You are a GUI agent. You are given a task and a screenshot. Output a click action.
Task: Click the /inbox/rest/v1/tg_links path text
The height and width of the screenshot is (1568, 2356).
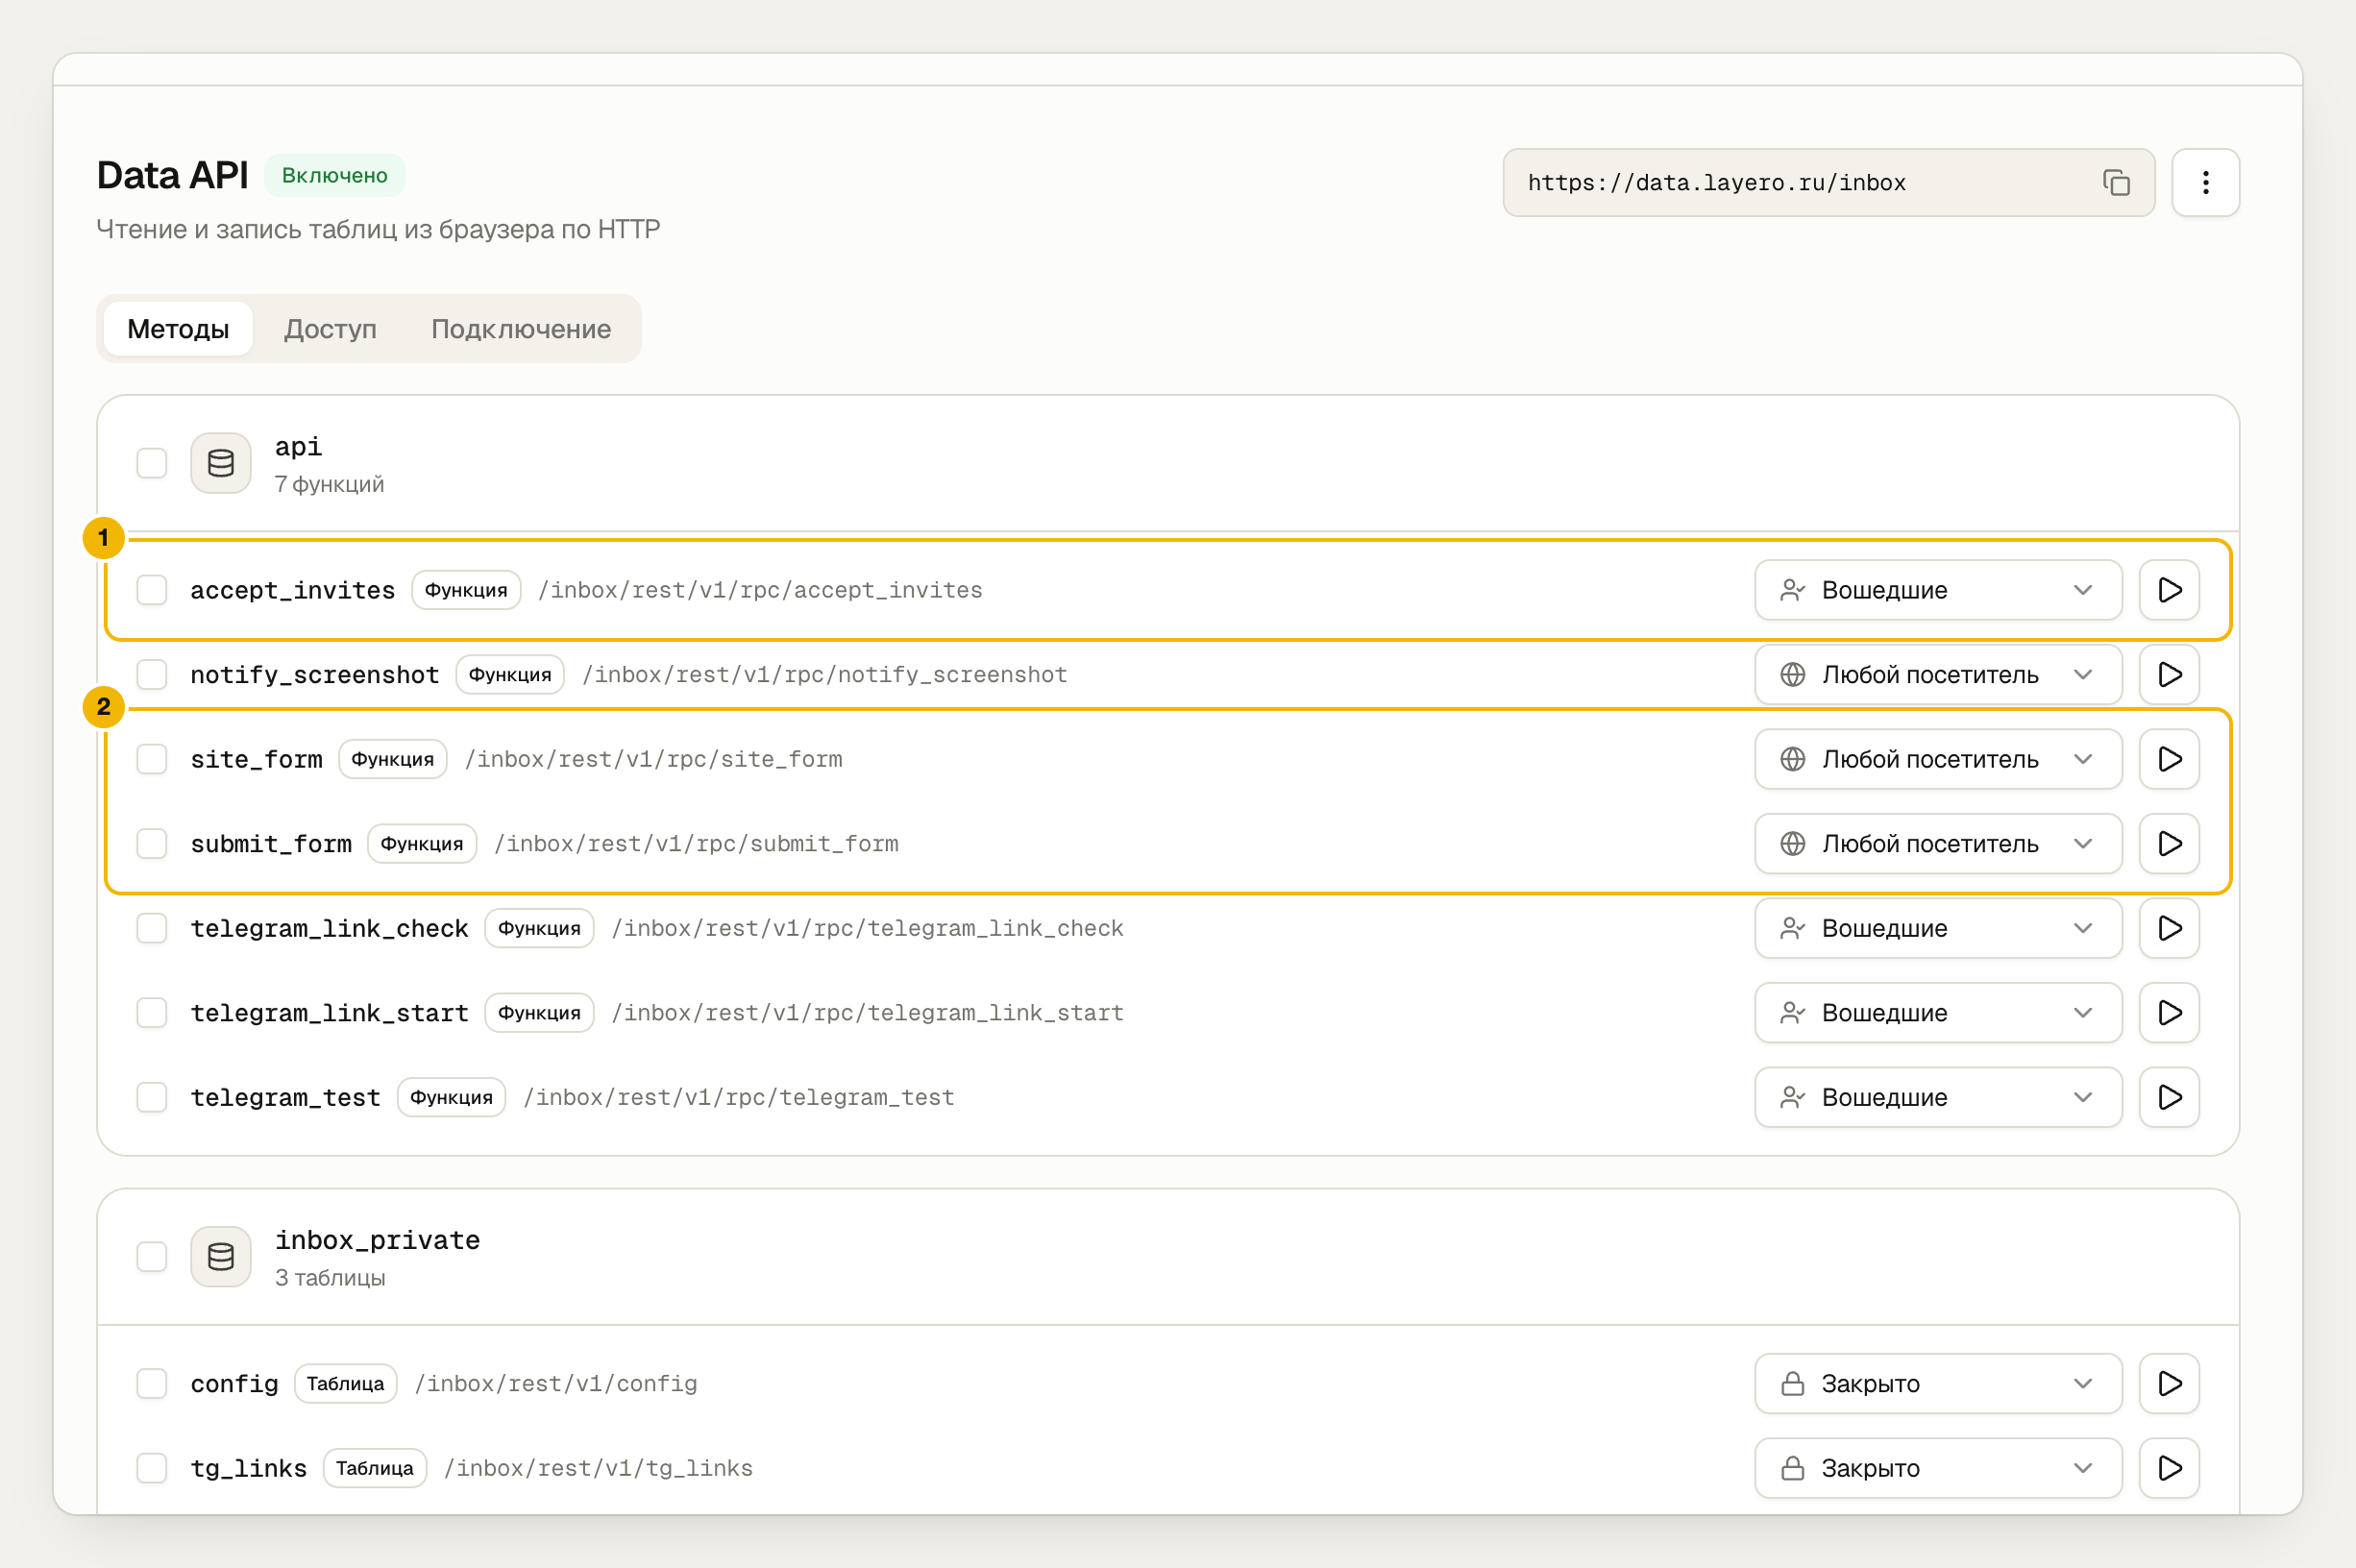[598, 1468]
